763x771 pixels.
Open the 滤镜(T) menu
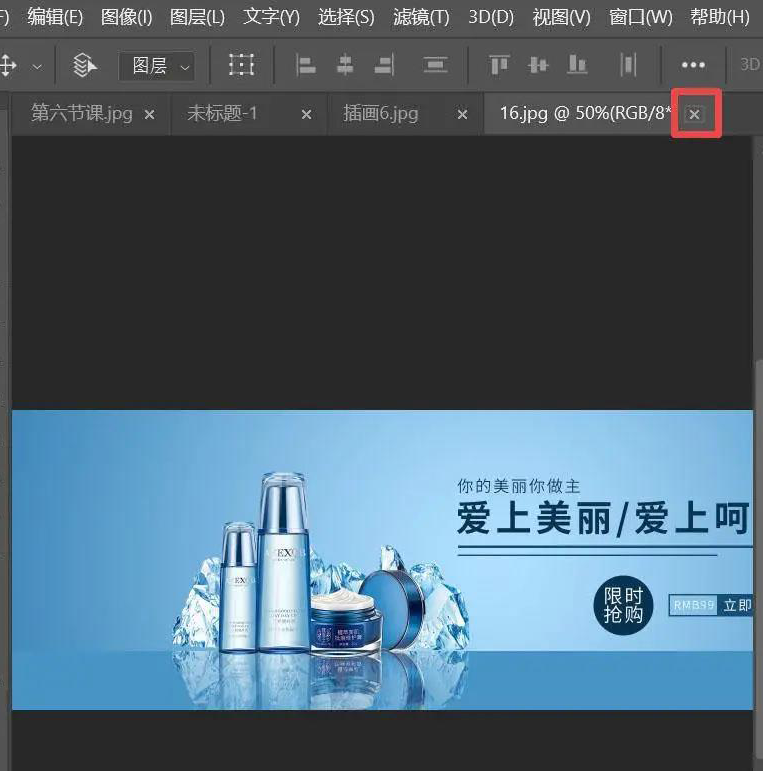point(421,17)
